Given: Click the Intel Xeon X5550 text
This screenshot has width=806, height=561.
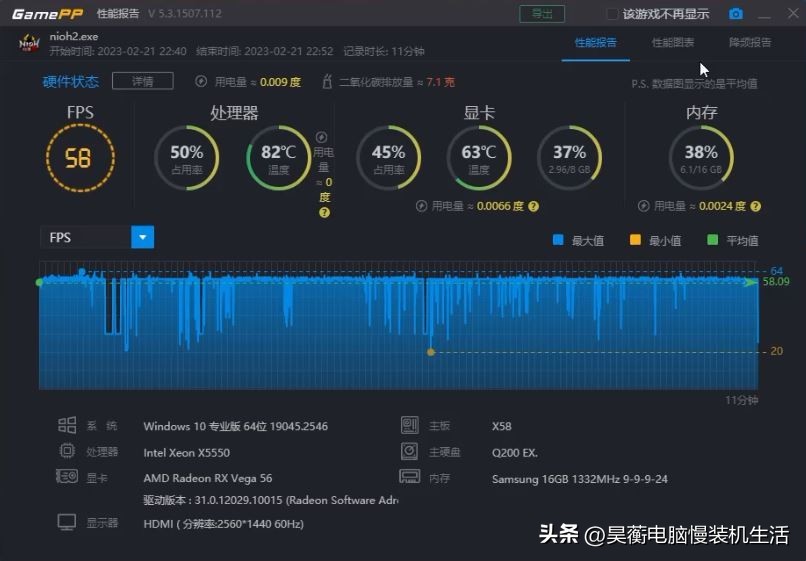Looking at the screenshot, I should (187, 453).
